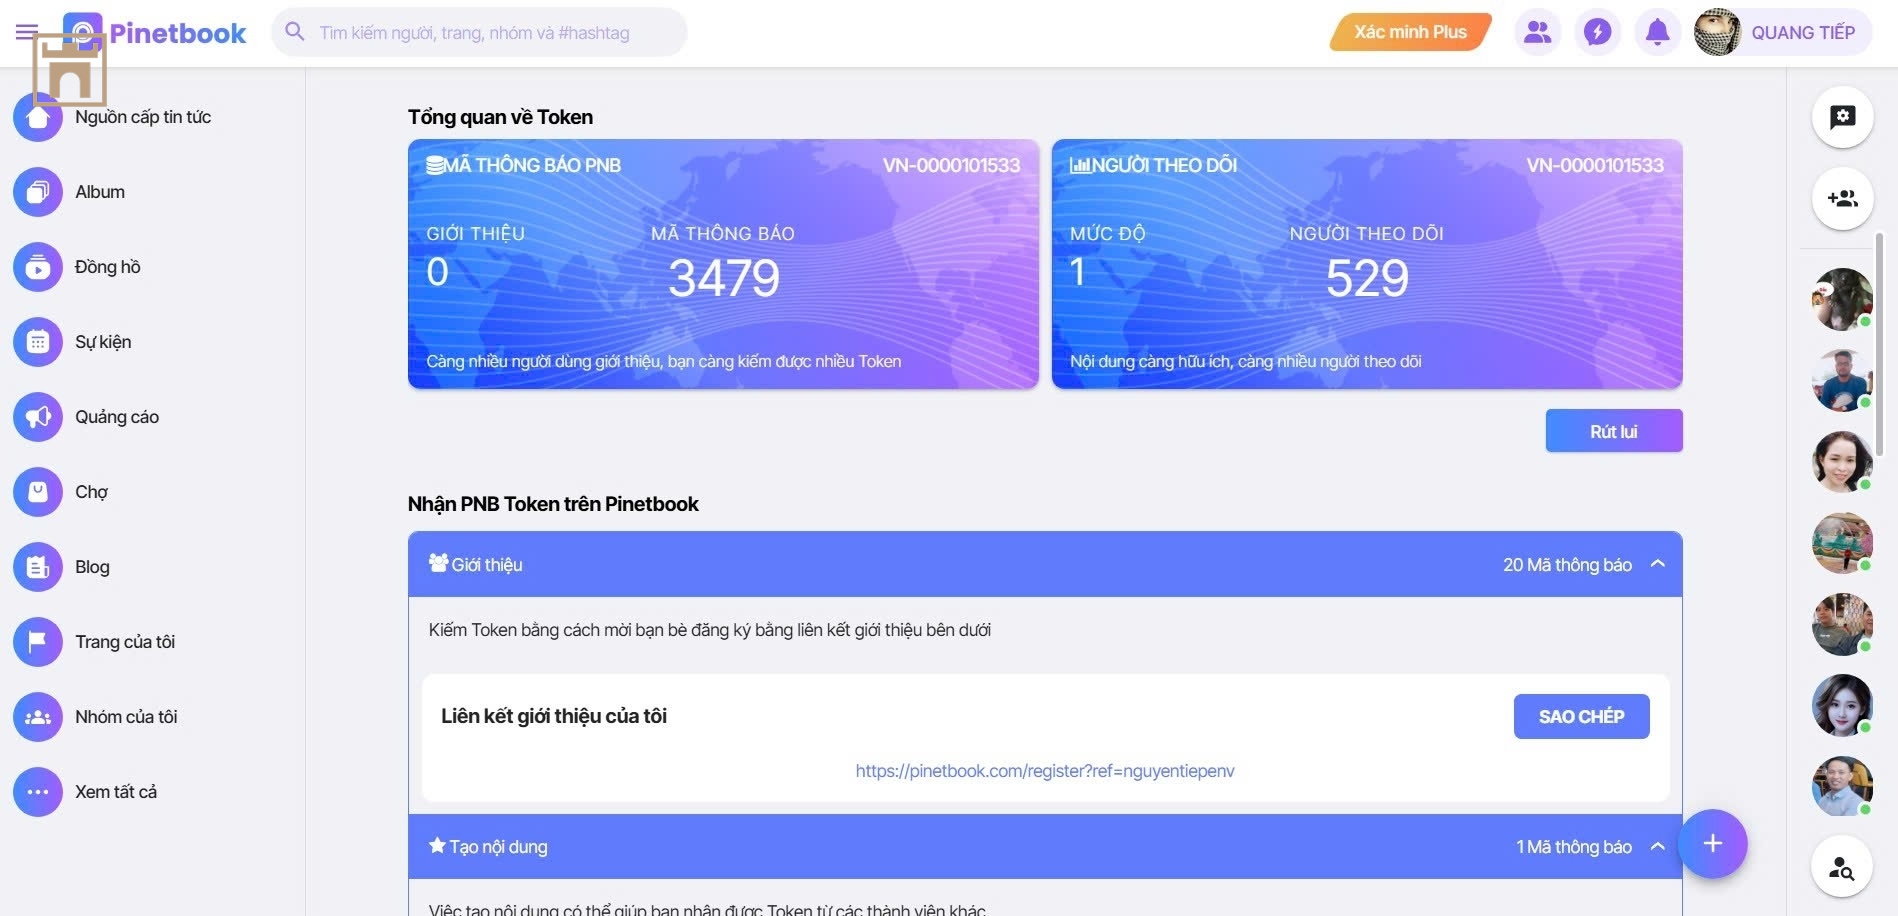Open the lightning bolt icon in header
Screen dimensions: 1898x916
coord(1597,32)
